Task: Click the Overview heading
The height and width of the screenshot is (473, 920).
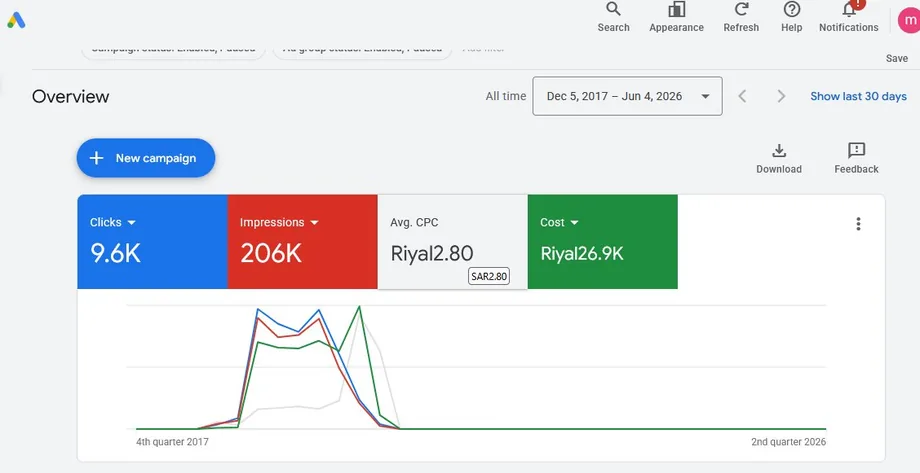Action: [x=70, y=96]
